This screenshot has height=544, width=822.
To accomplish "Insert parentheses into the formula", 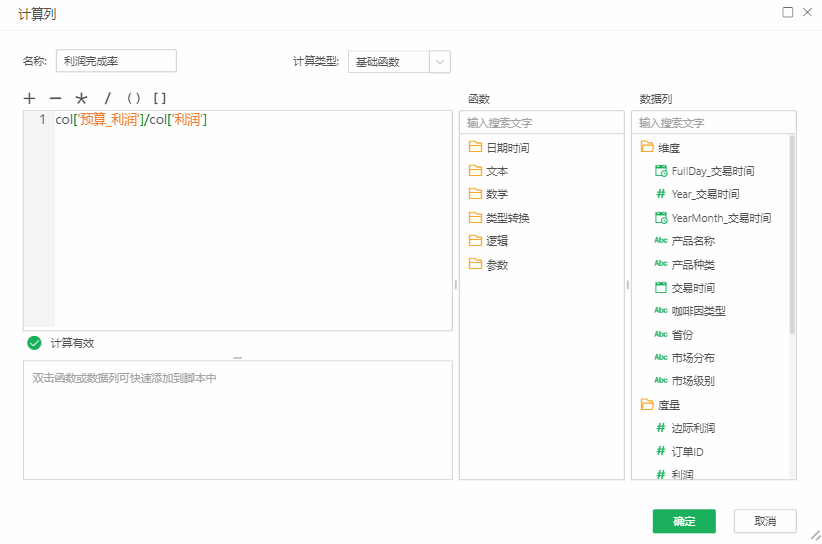I will click(133, 98).
